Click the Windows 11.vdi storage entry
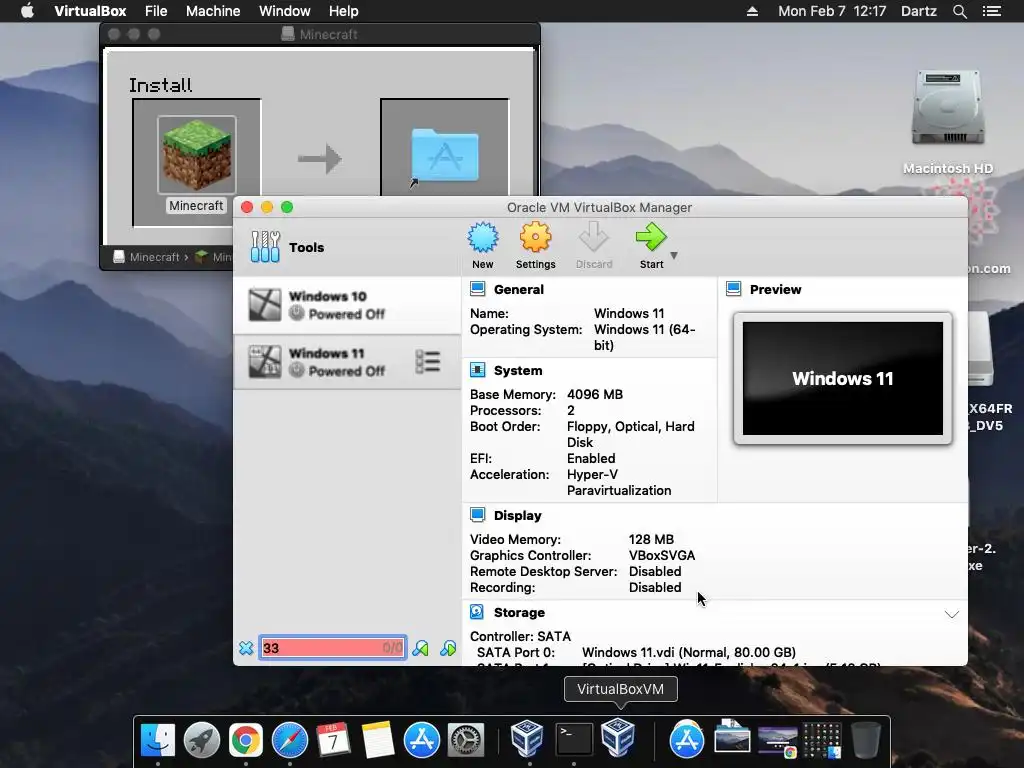Viewport: 1024px width, 768px height. [689, 652]
